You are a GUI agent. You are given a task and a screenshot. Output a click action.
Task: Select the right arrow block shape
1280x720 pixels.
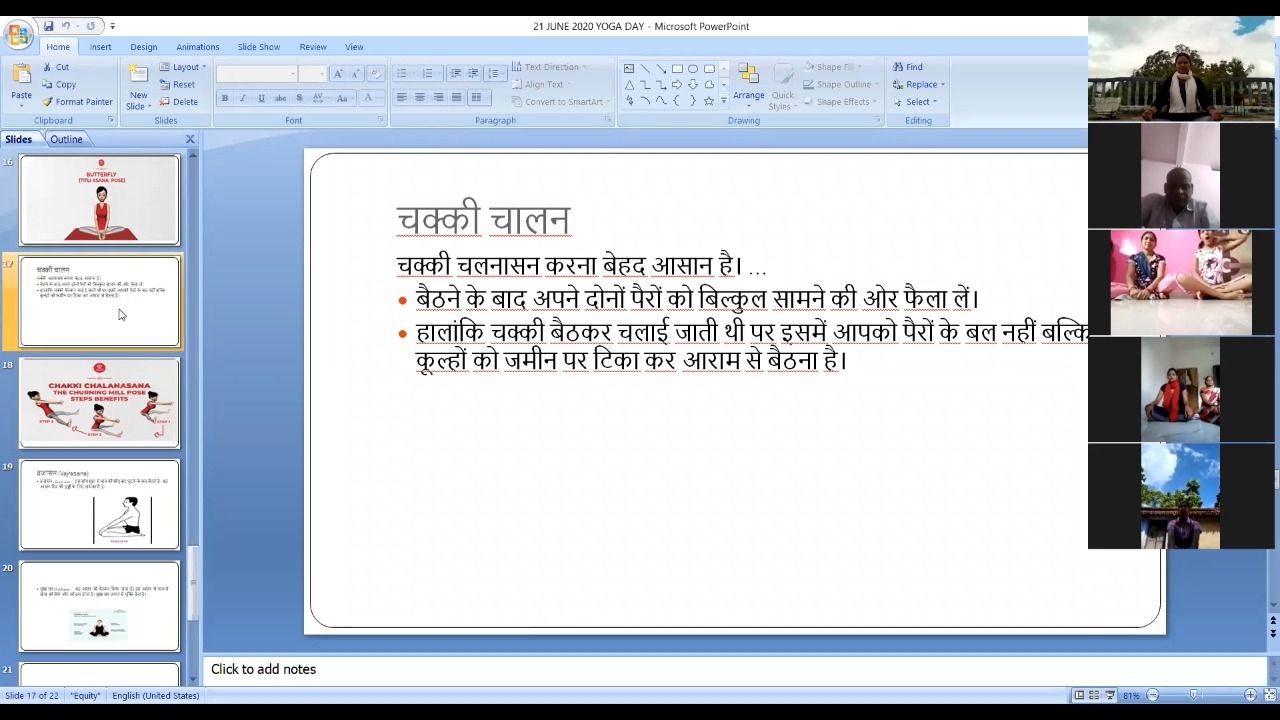pyautogui.click(x=677, y=85)
